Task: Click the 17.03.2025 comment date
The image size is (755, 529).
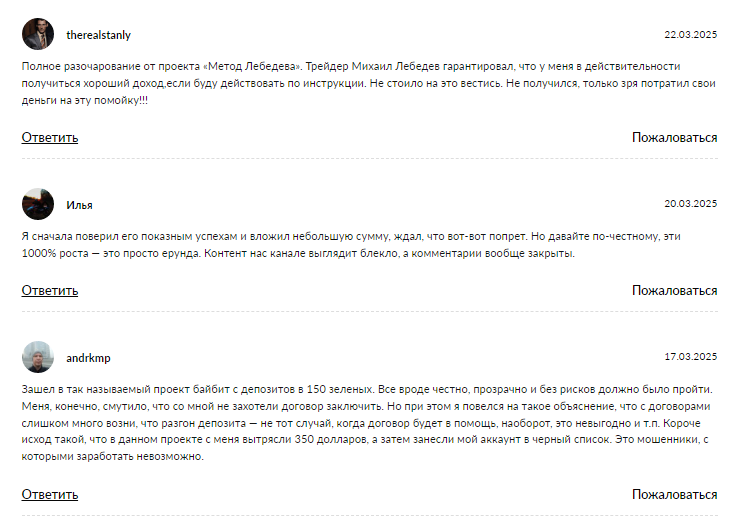Action: 691,357
